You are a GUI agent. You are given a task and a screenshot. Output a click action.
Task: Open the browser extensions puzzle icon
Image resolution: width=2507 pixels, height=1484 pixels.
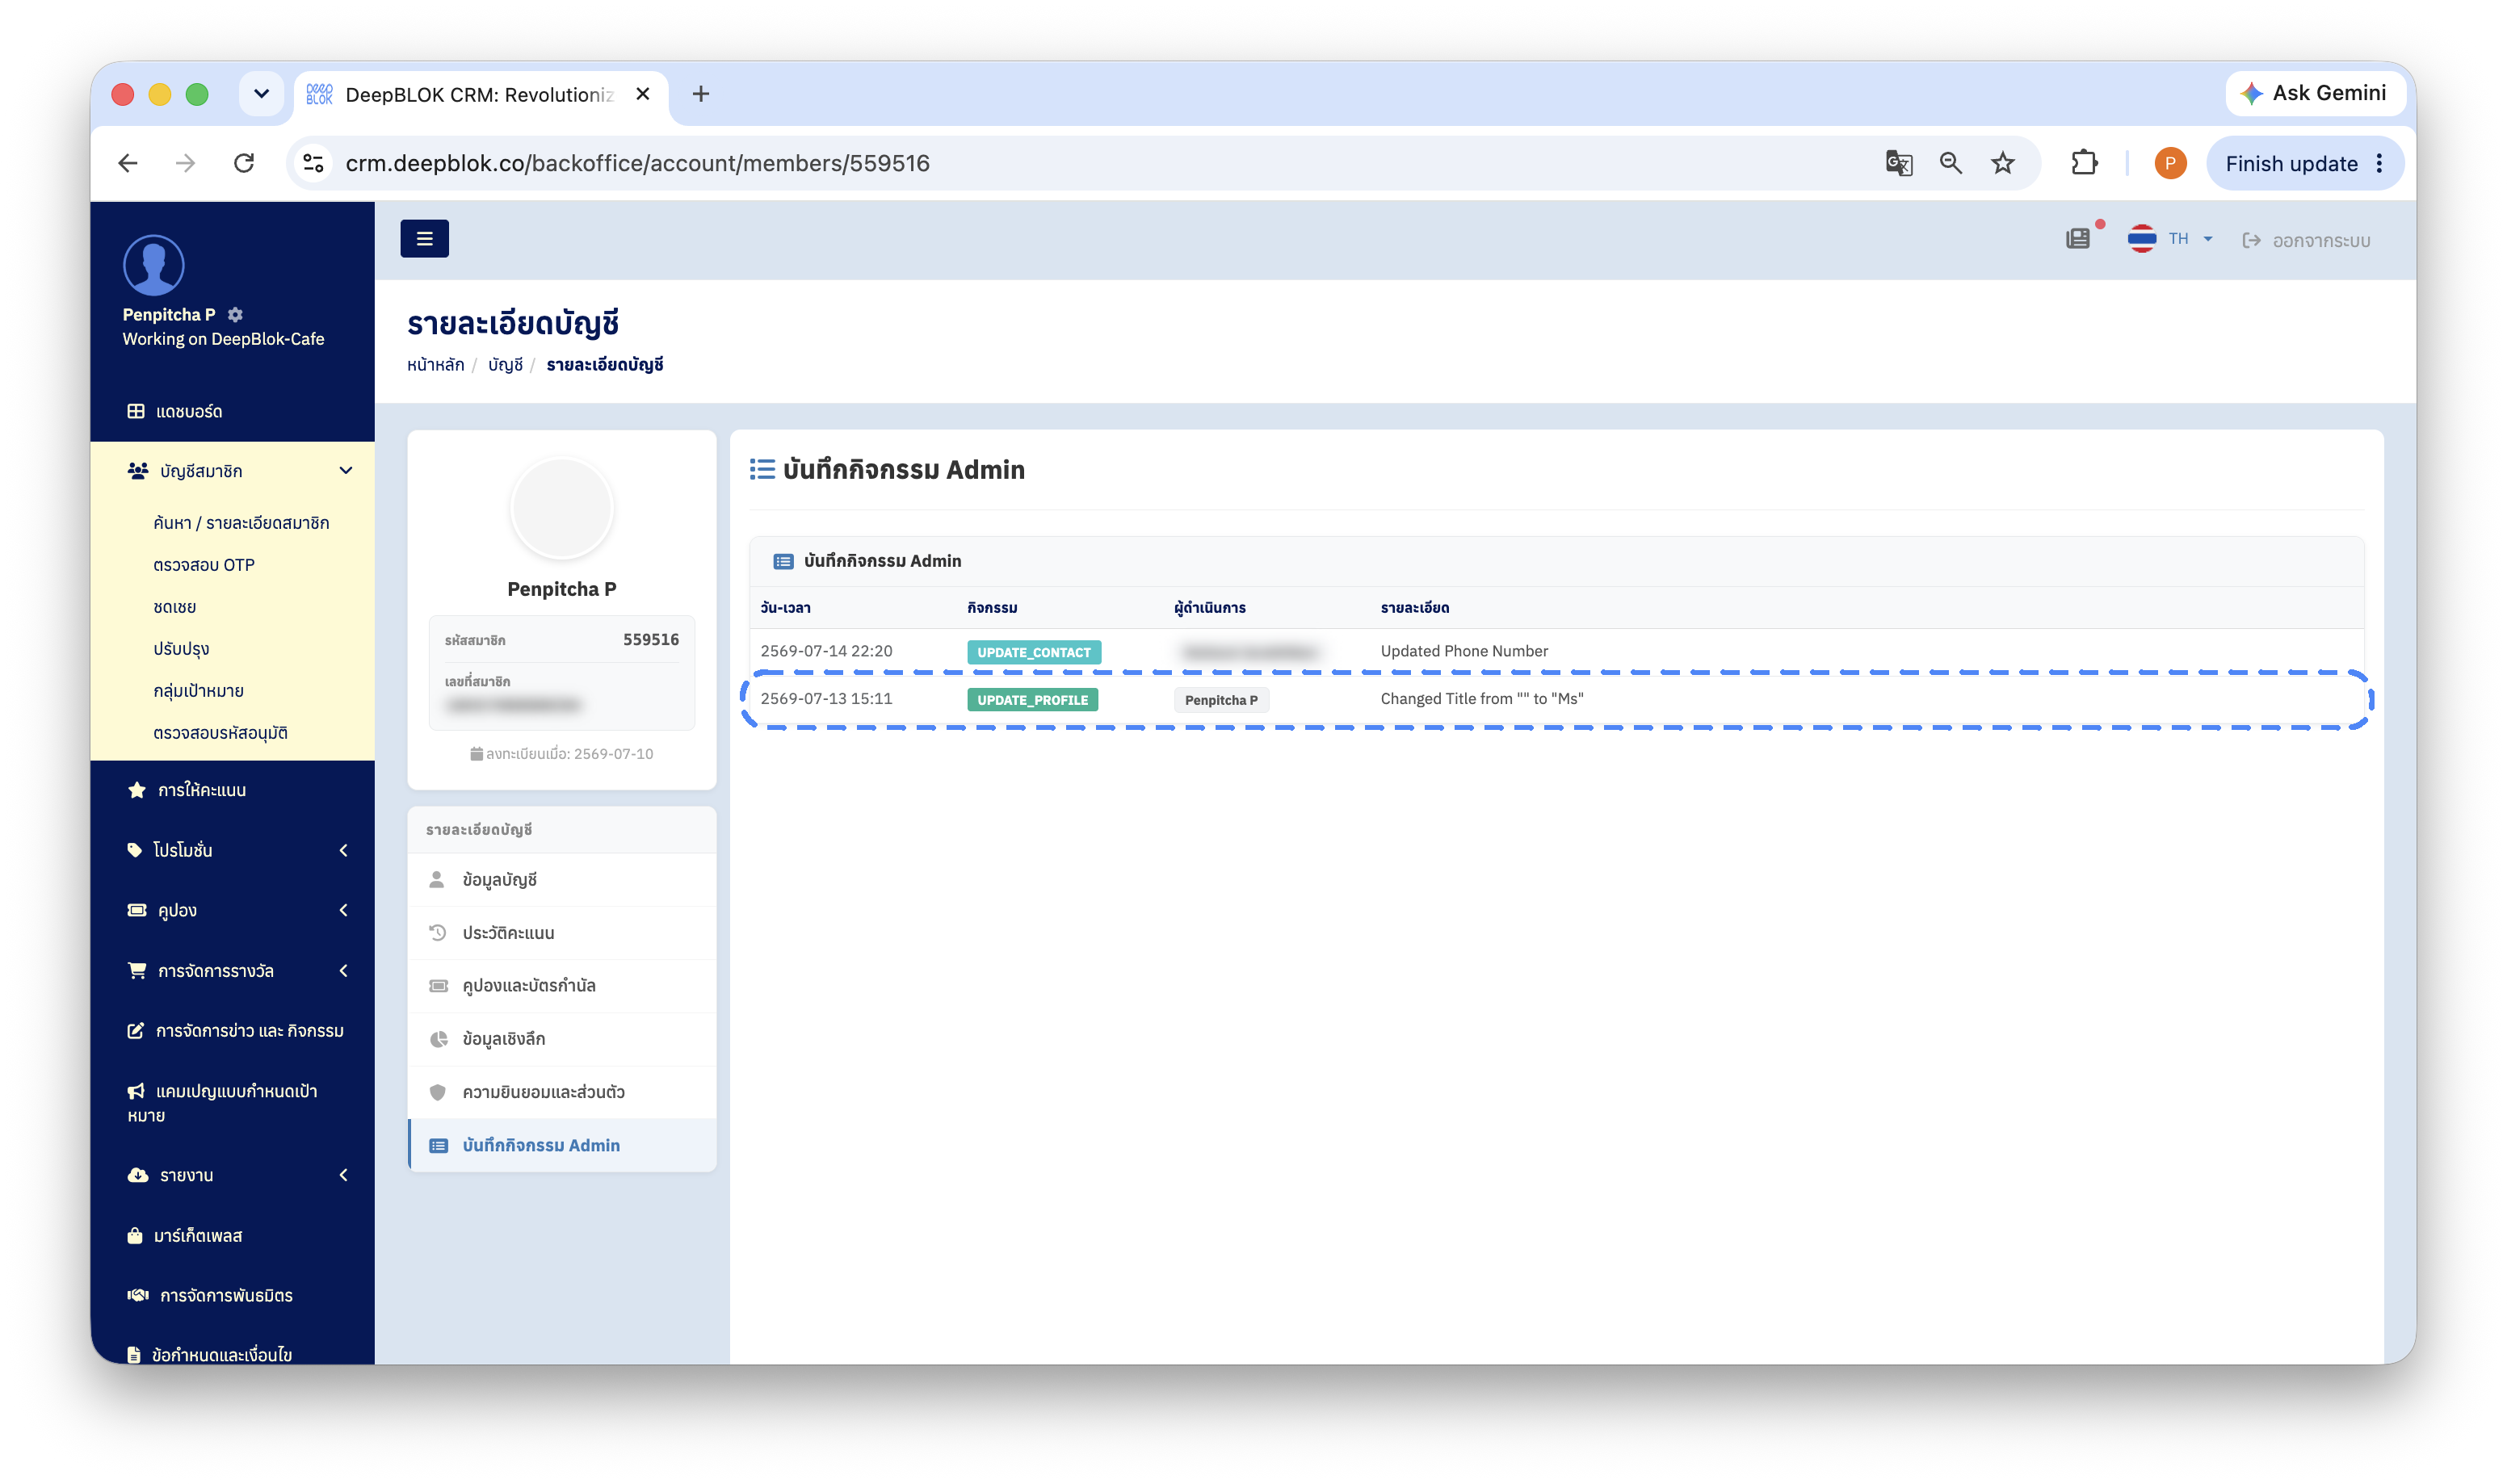(x=2084, y=163)
